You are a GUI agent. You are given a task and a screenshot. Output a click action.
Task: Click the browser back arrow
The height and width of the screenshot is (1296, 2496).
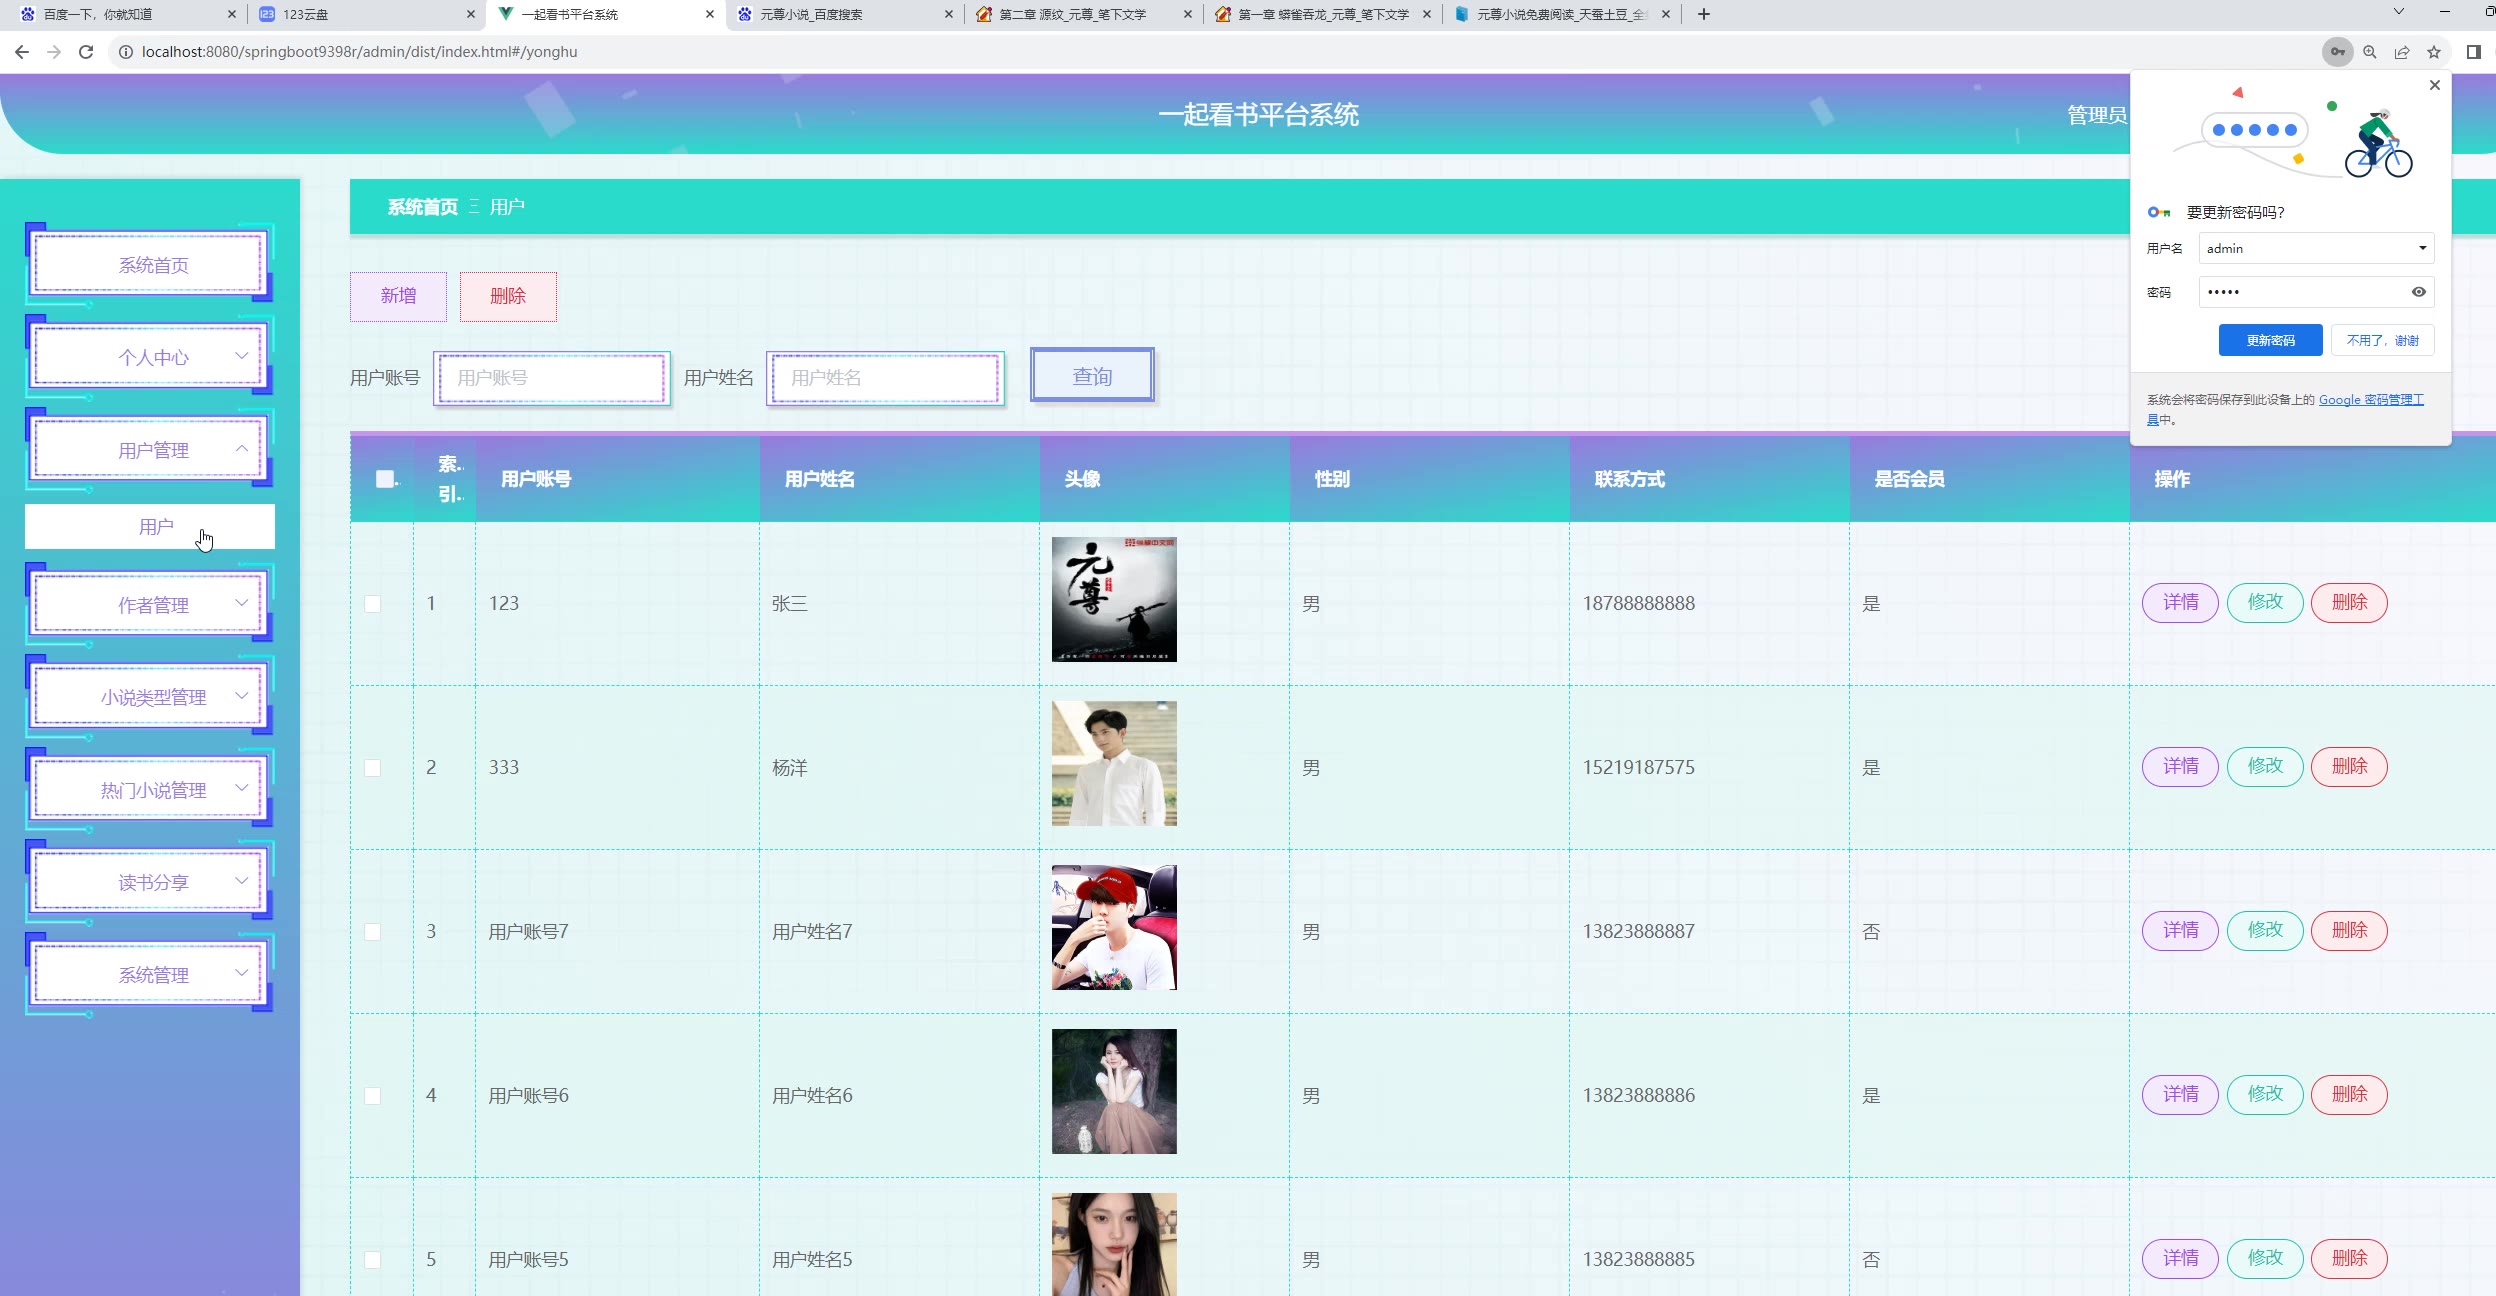click(22, 52)
